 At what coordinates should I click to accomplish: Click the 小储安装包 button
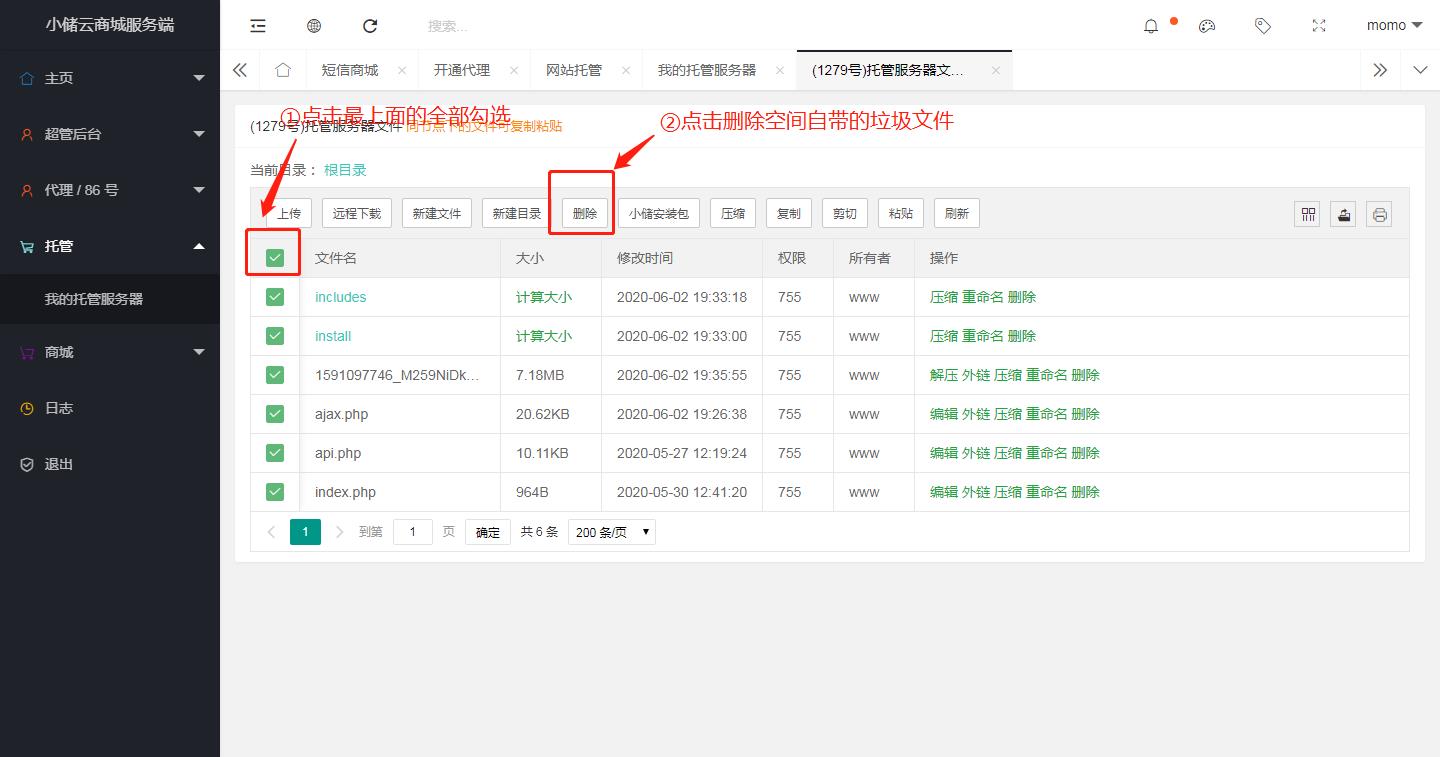coord(659,214)
